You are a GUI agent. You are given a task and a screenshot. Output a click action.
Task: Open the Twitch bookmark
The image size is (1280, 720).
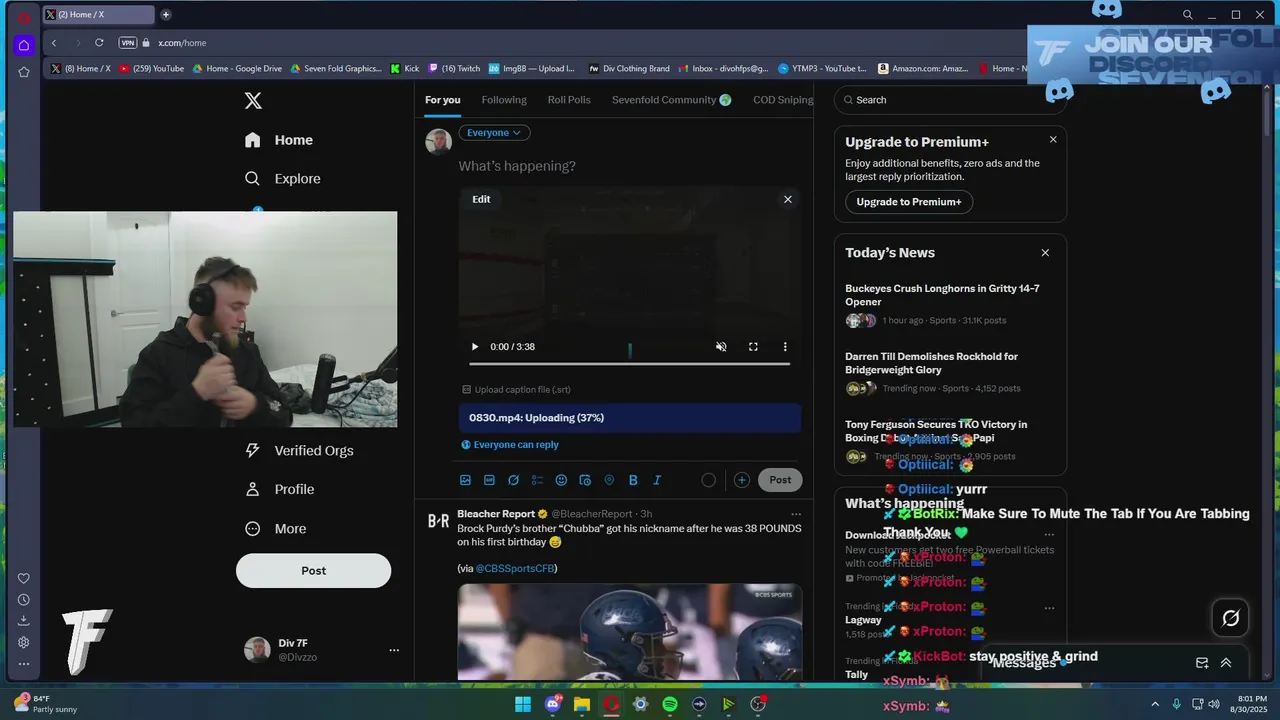click(x=454, y=69)
